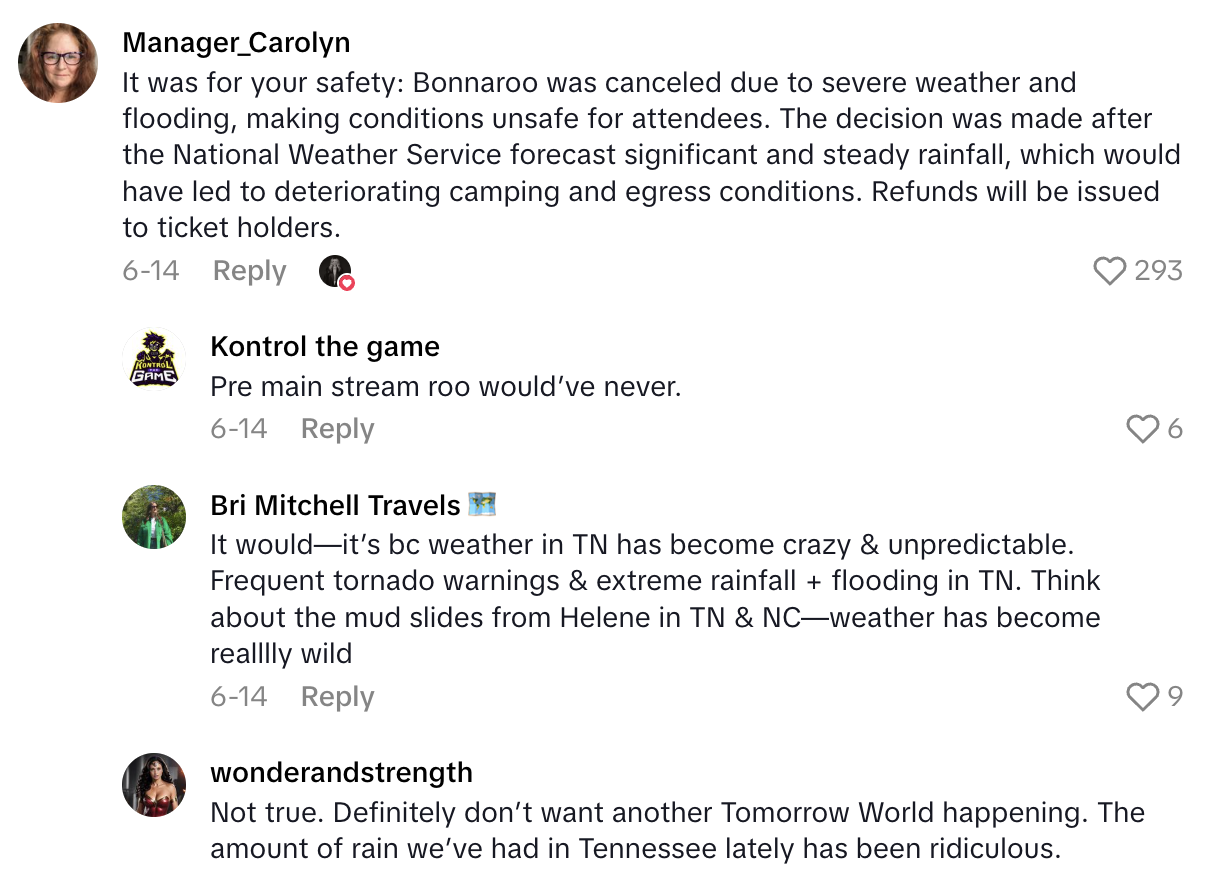Click the 6-14 date under Manager_Carolyn's comment
The width and height of the screenshot is (1210, 874).
[151, 271]
